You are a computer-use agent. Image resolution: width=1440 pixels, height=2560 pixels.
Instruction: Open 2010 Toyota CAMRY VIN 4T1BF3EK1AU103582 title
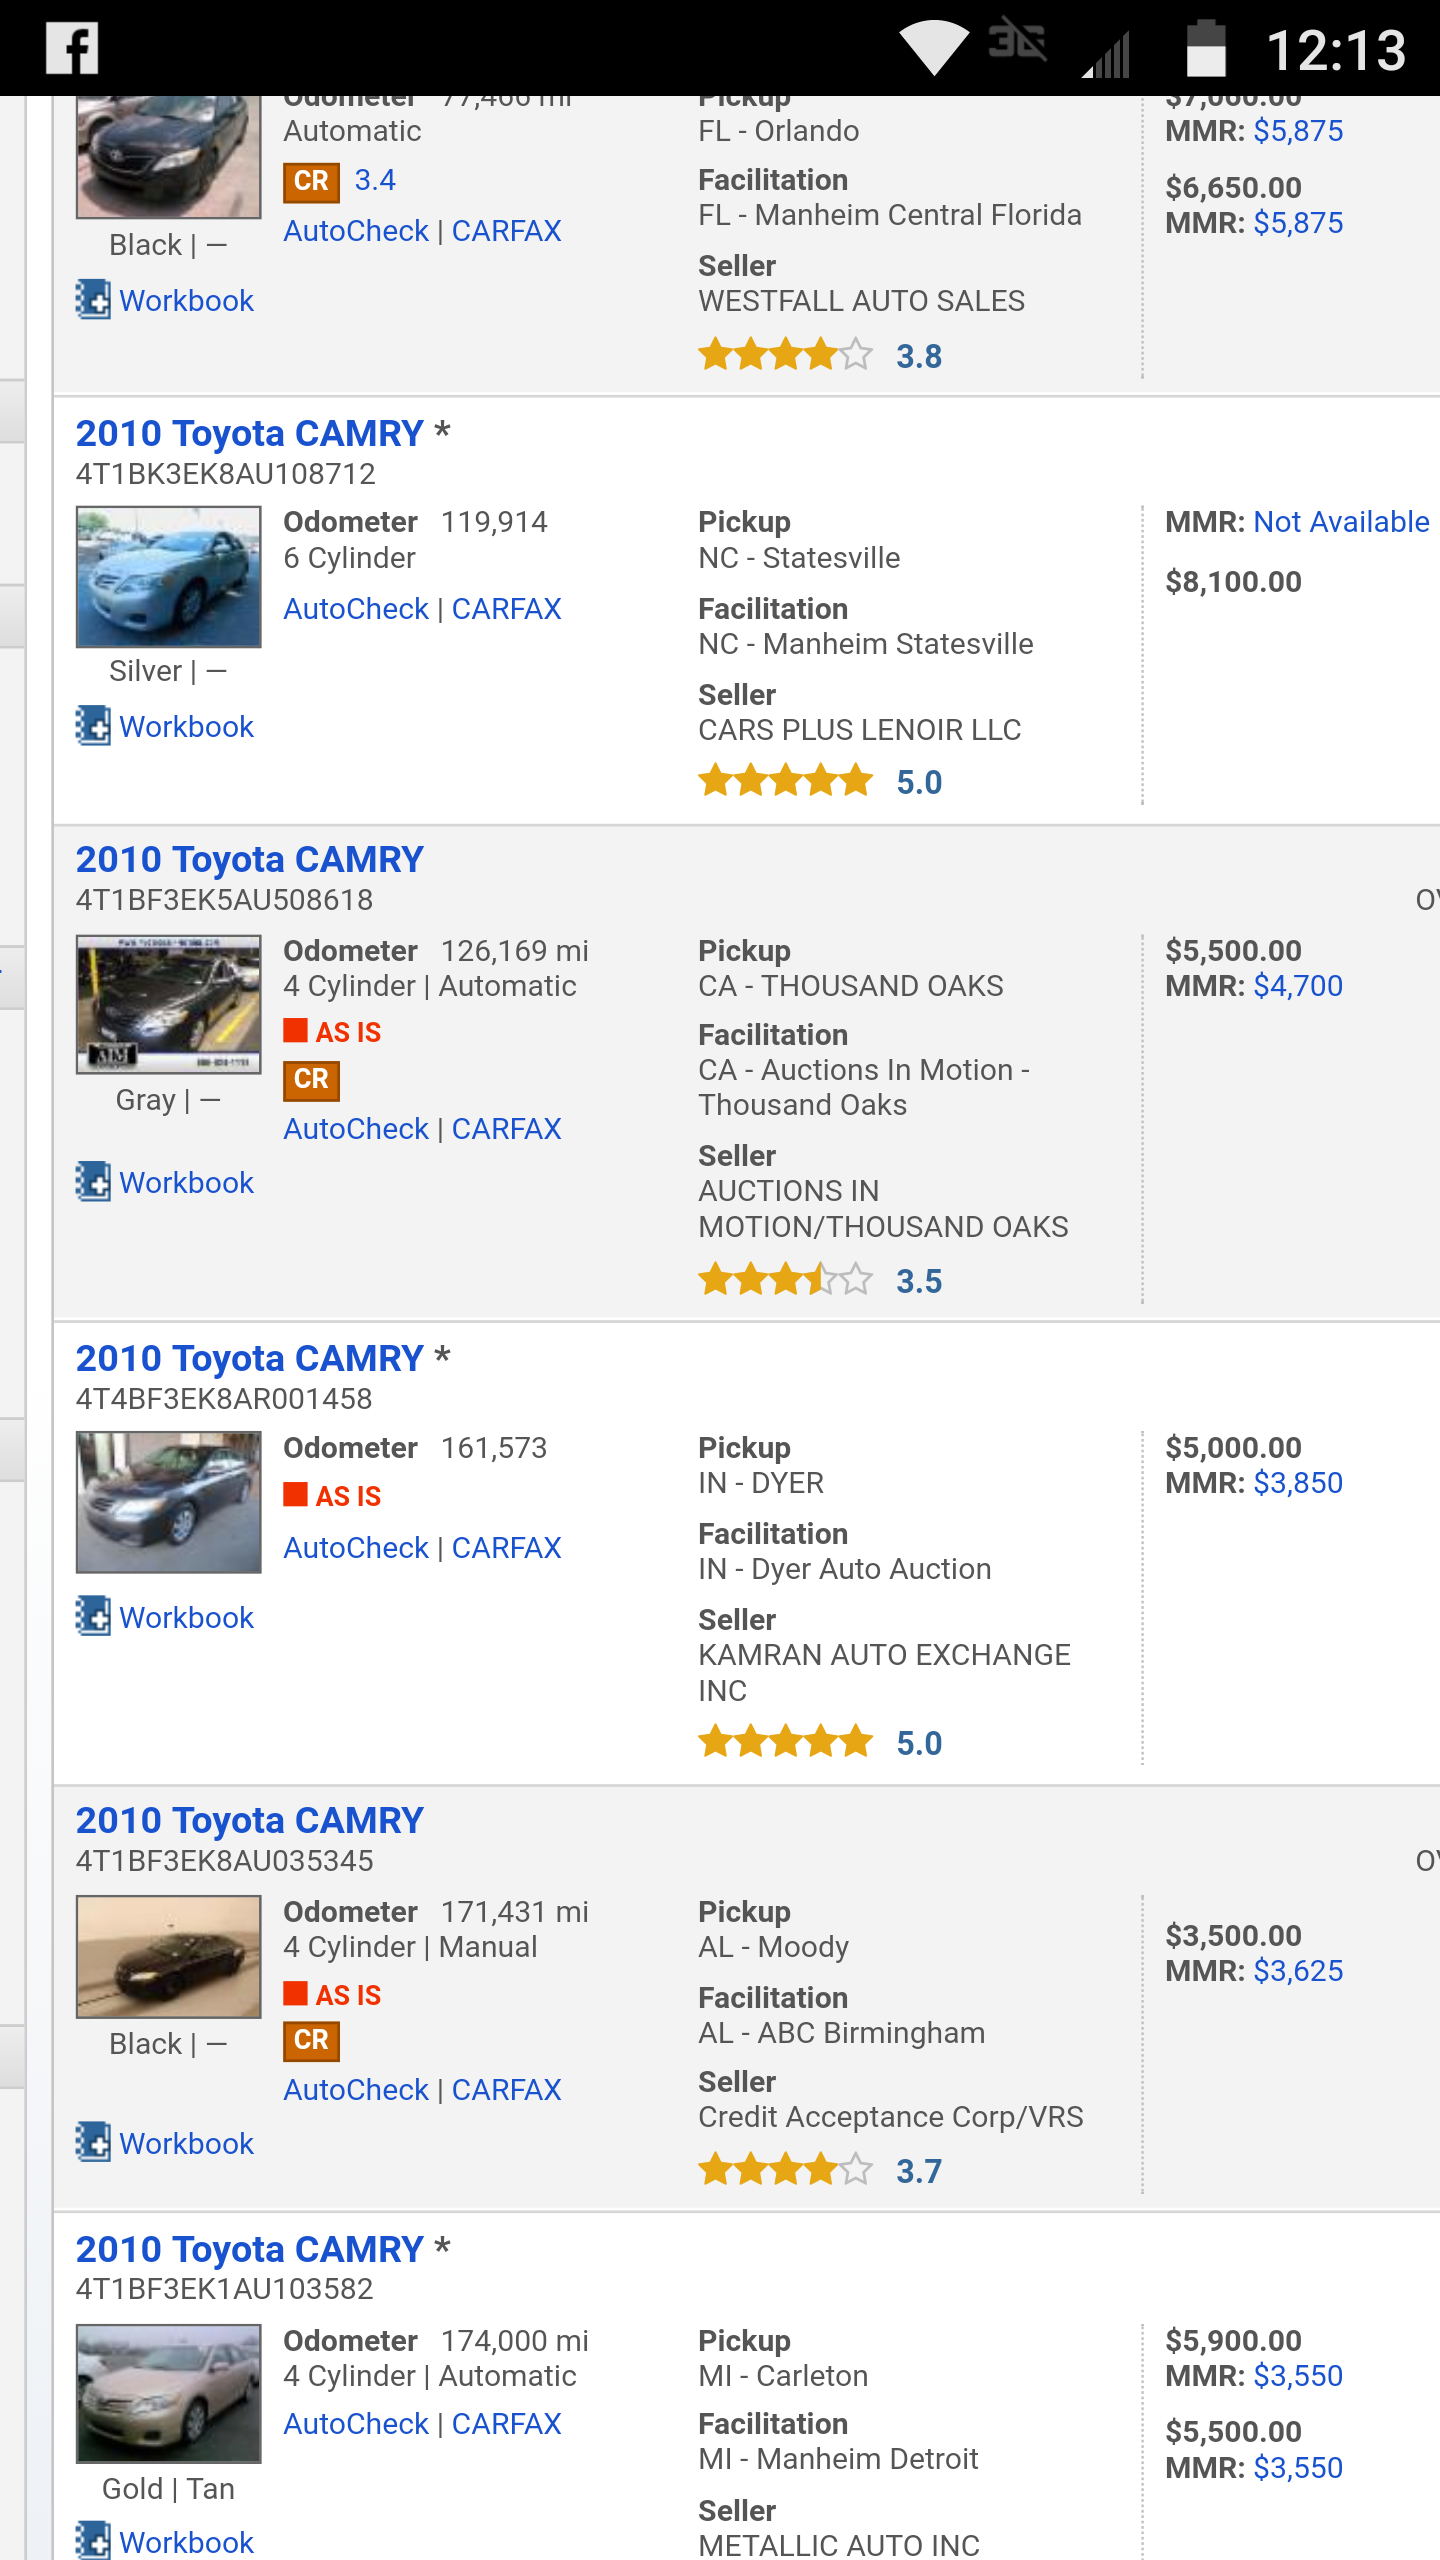click(x=250, y=2250)
